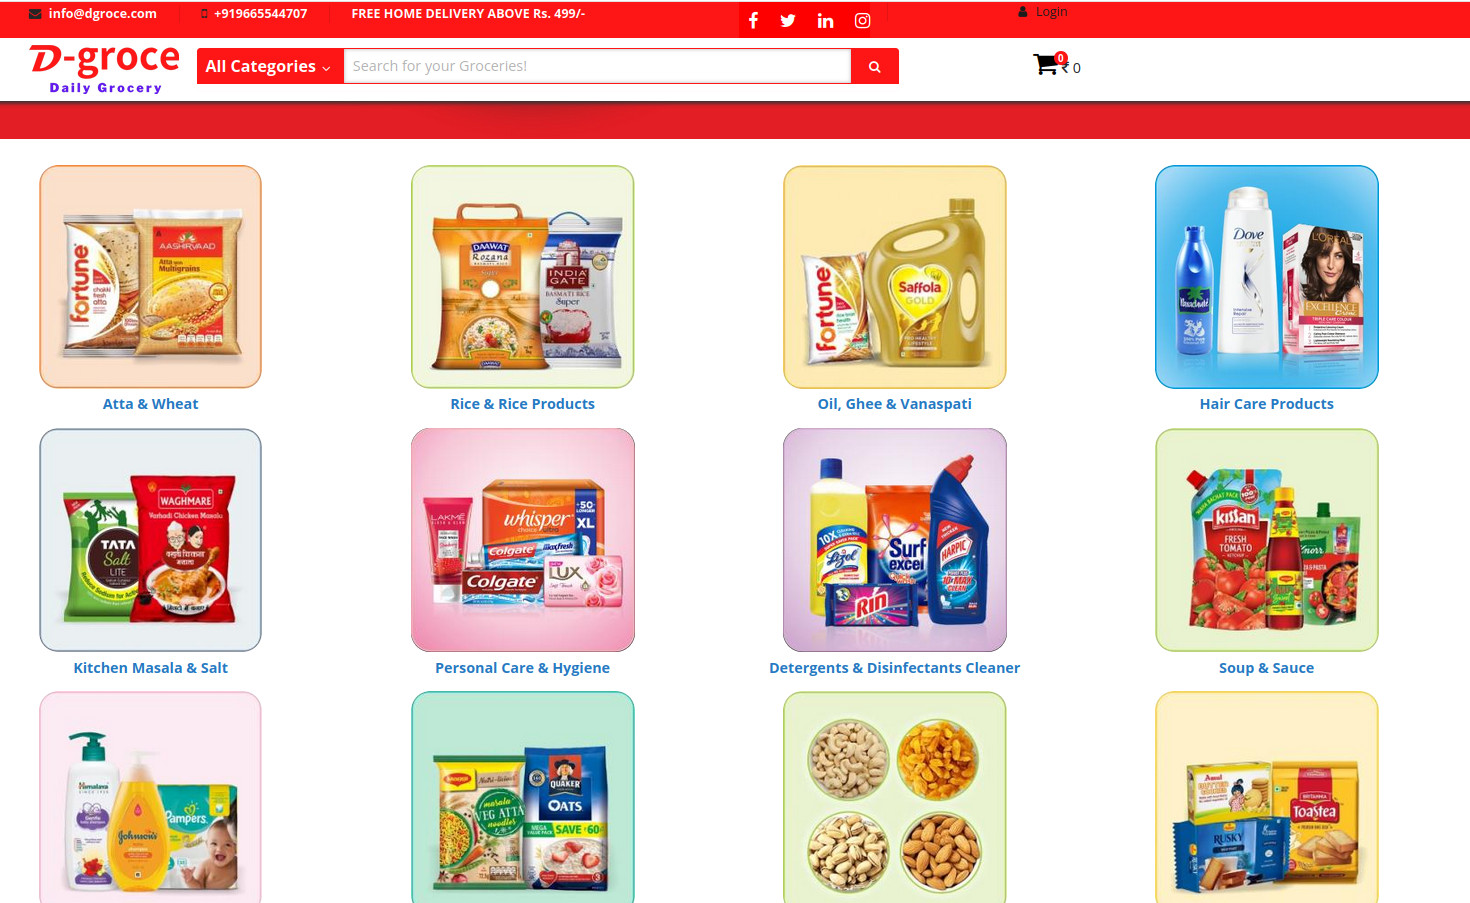Select the Kitchen Masala & Salt thumbnail
The width and height of the screenshot is (1470, 903).
pyautogui.click(x=150, y=540)
